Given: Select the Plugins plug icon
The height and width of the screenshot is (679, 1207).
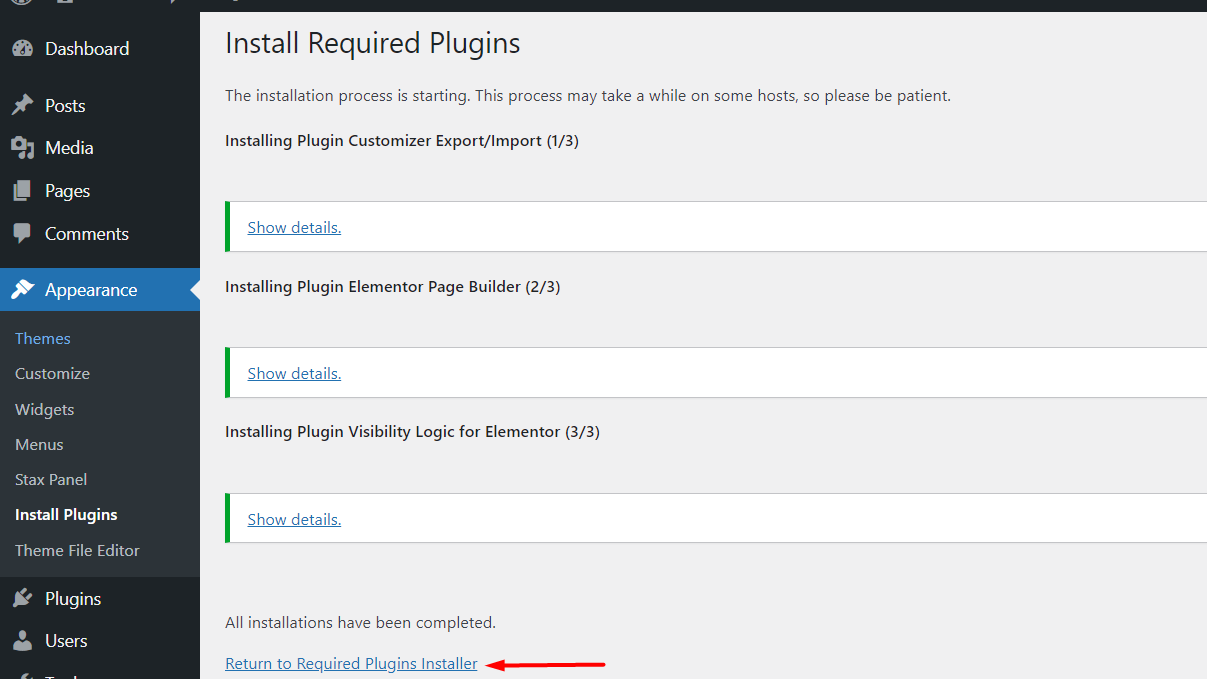Looking at the screenshot, I should (x=22, y=597).
